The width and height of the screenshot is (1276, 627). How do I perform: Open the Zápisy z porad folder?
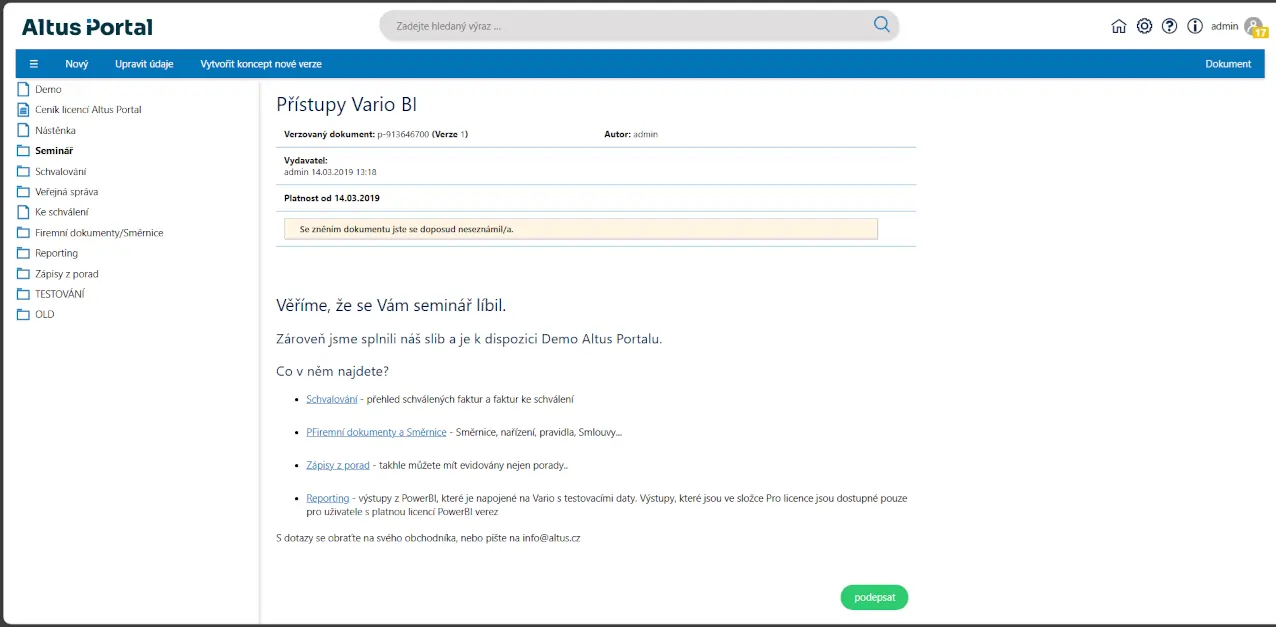pos(66,274)
